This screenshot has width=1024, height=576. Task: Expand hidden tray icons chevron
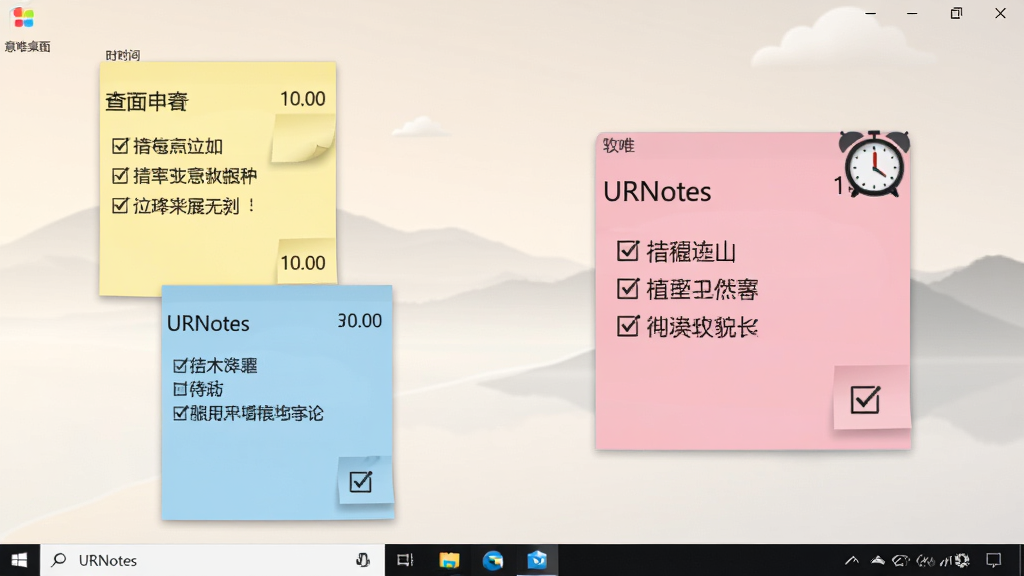click(x=852, y=560)
